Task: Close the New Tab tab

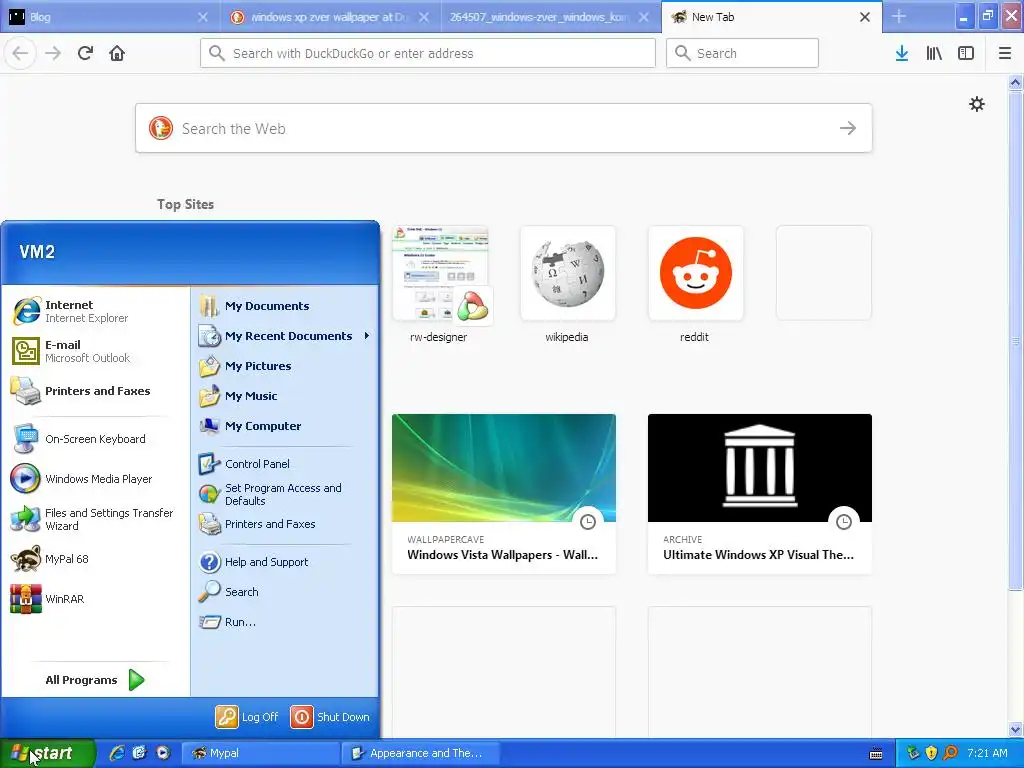Action: coord(865,17)
